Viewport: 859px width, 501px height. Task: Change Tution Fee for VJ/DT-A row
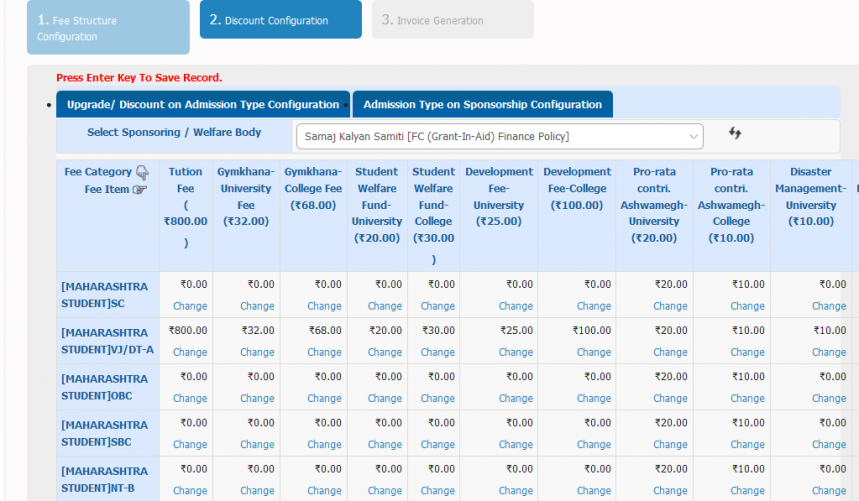click(x=190, y=352)
